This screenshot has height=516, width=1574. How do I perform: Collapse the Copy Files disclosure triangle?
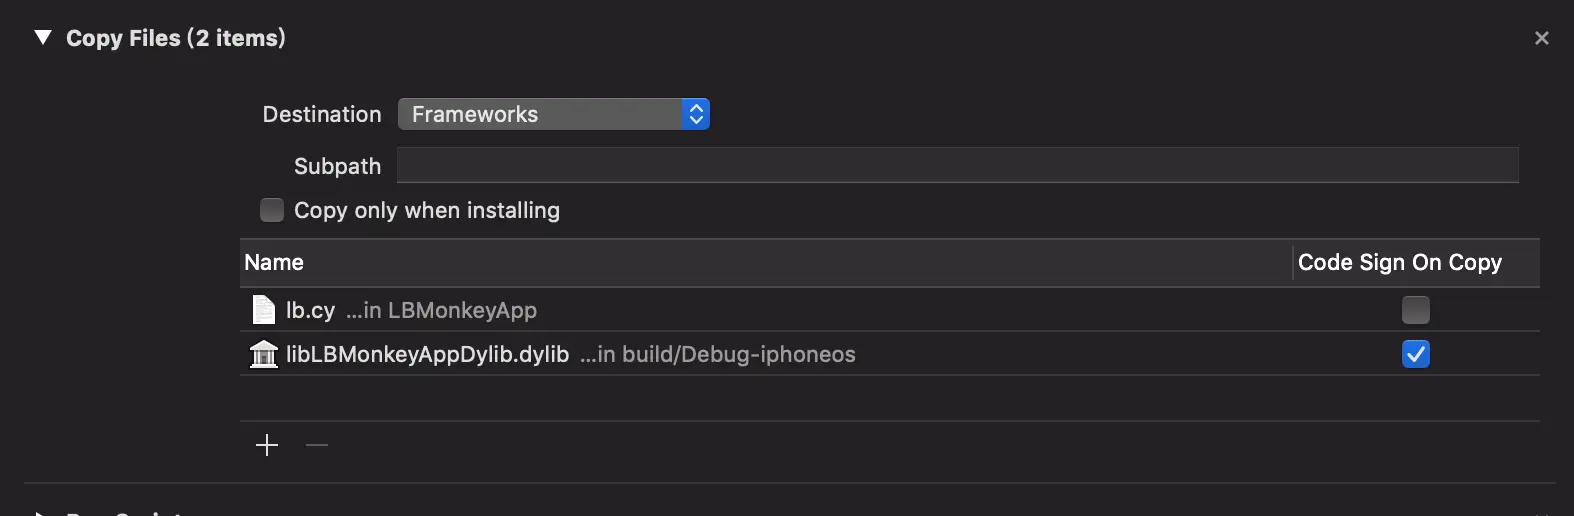tap(42, 38)
